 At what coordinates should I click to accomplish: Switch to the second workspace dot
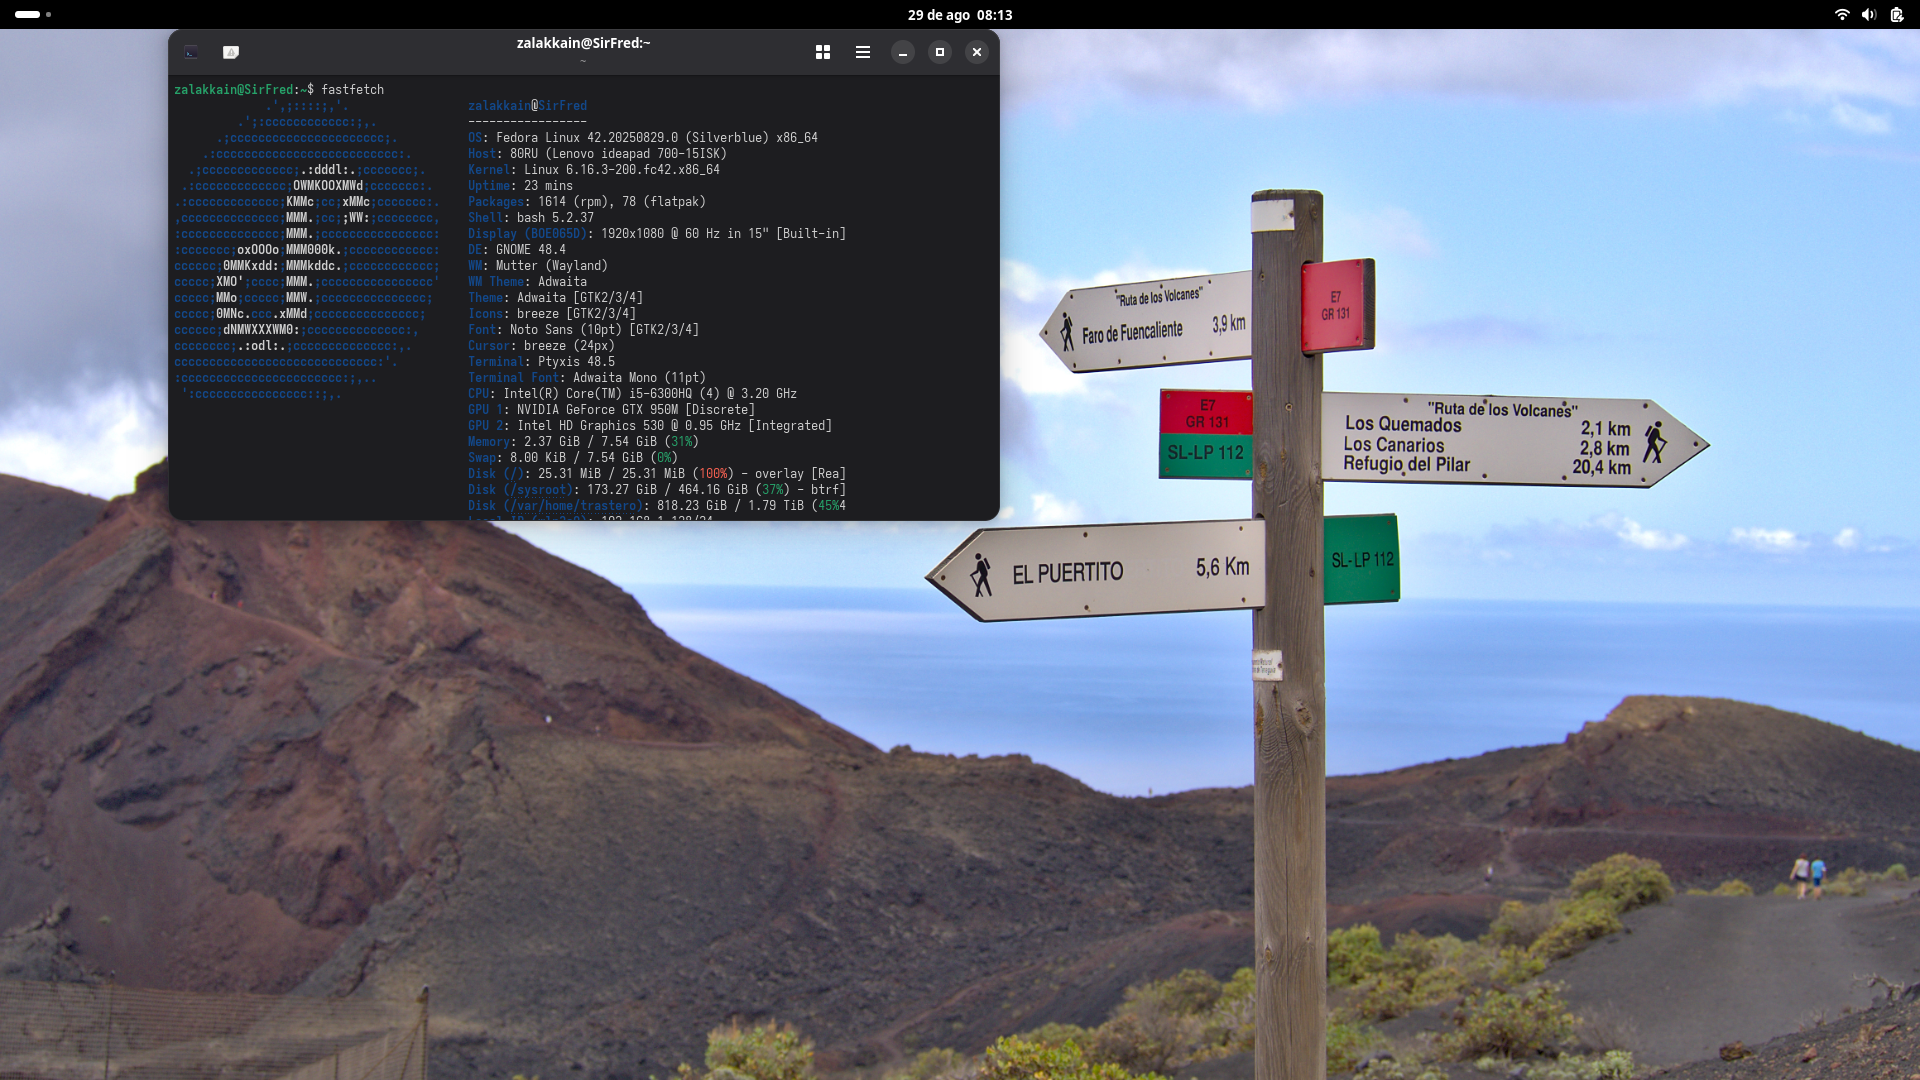click(49, 14)
